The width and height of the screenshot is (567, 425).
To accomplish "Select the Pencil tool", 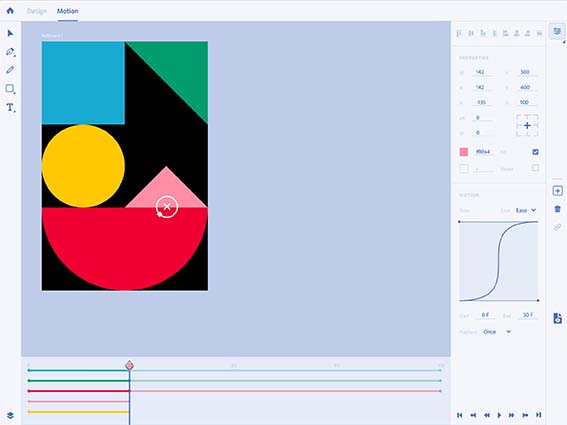I will (10, 70).
